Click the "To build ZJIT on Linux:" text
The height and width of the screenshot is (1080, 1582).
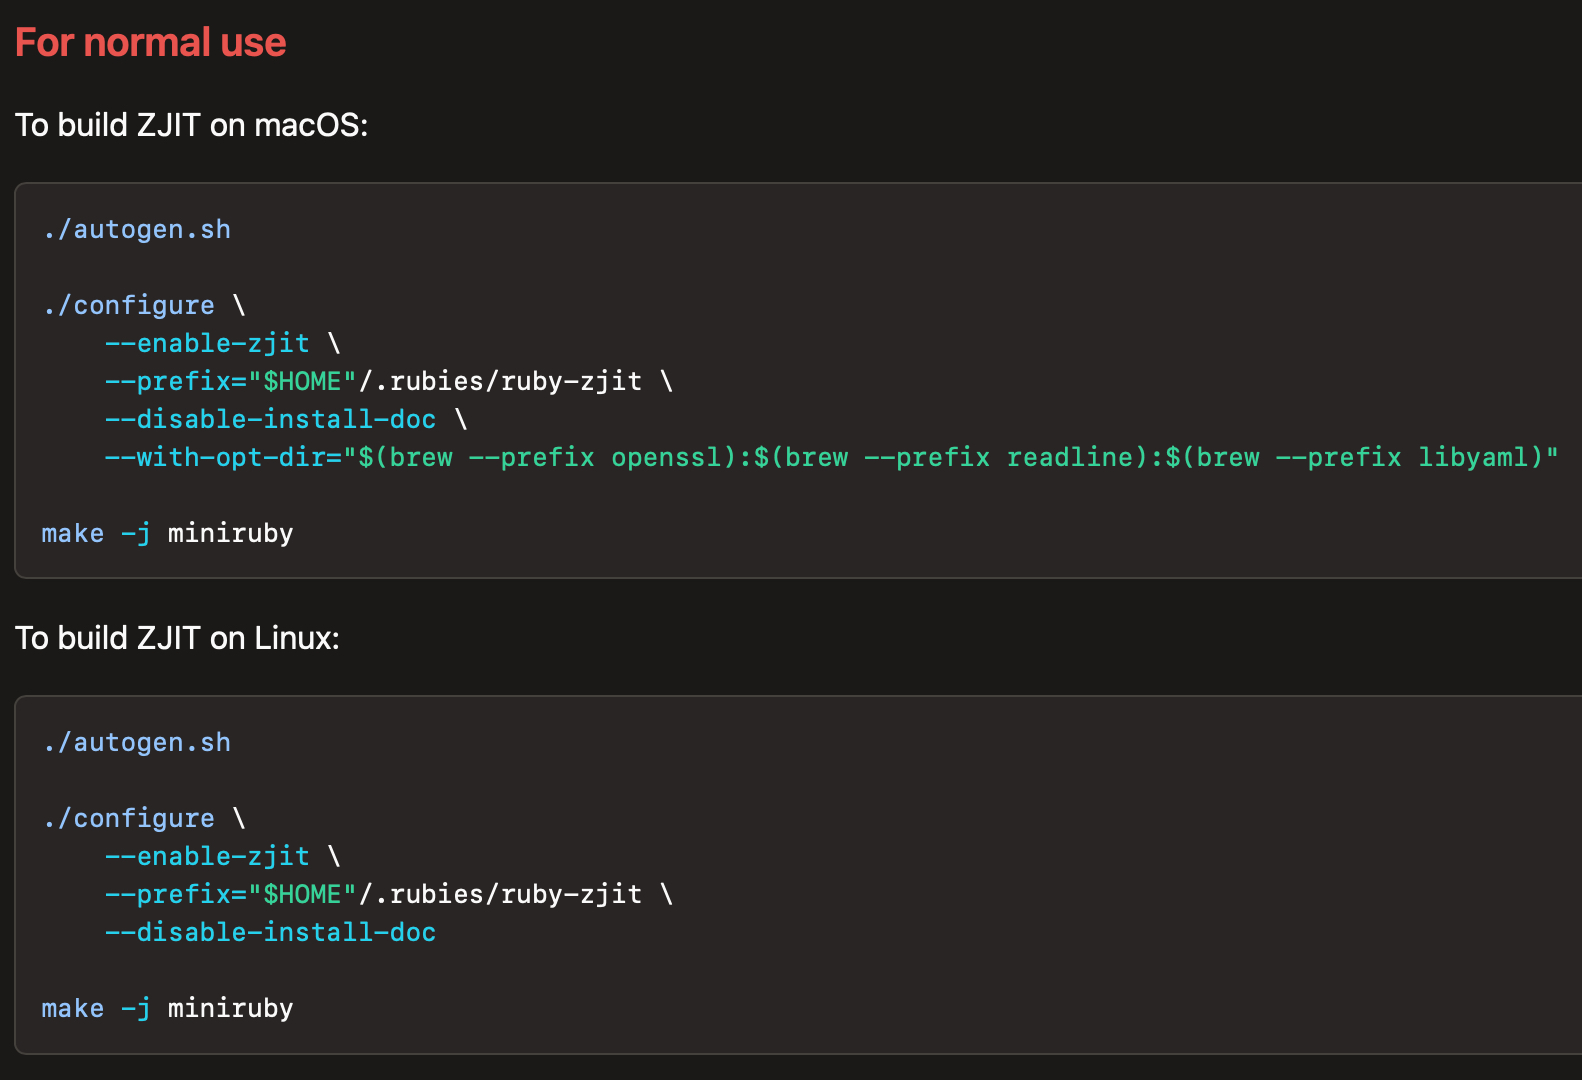pyautogui.click(x=177, y=638)
